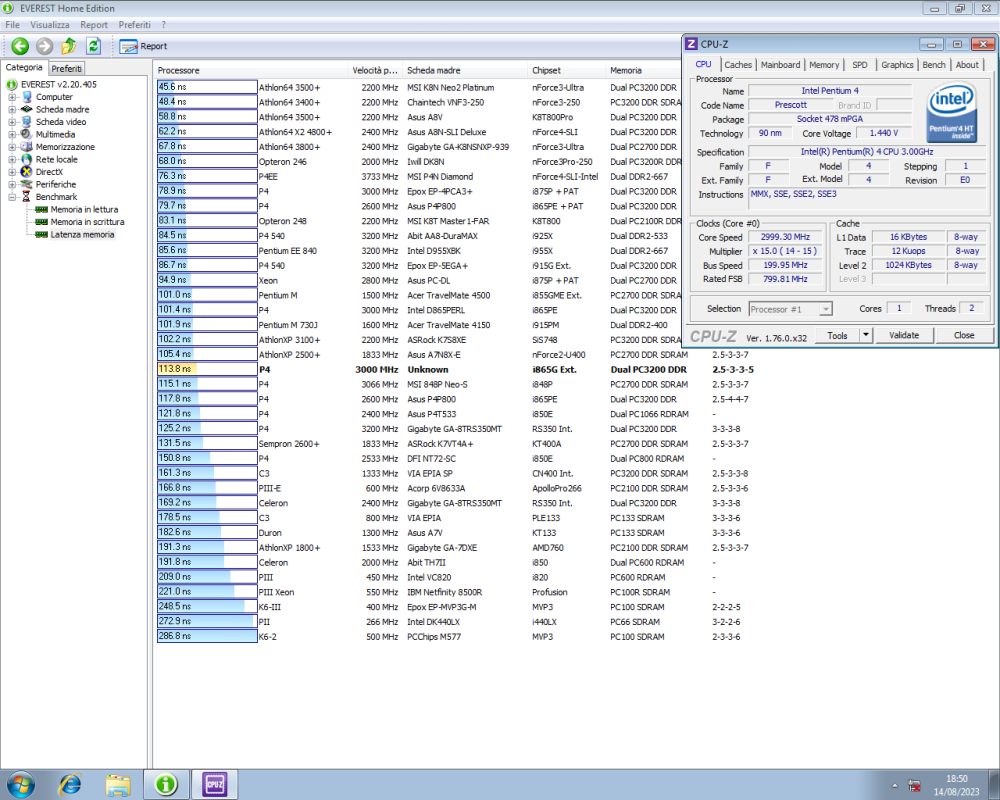Screen dimensions: 1000x800
Task: Switch to the SPD tab in CPU-Z
Action: point(860,64)
